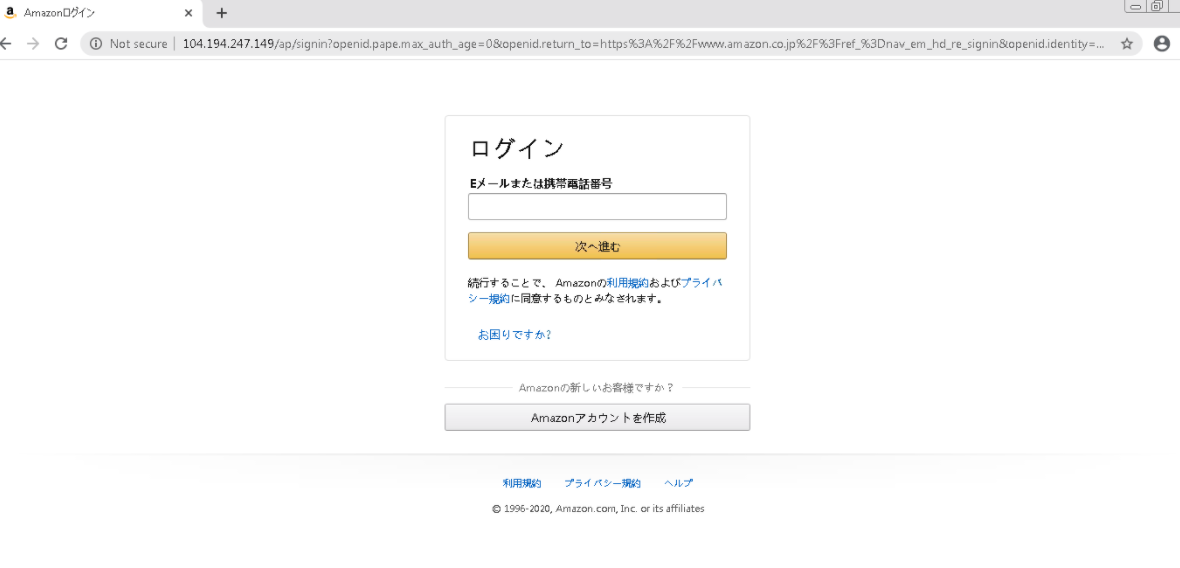Open a new tab with the plus icon
Image resolution: width=1180 pixels, height=568 pixels.
[221, 13]
